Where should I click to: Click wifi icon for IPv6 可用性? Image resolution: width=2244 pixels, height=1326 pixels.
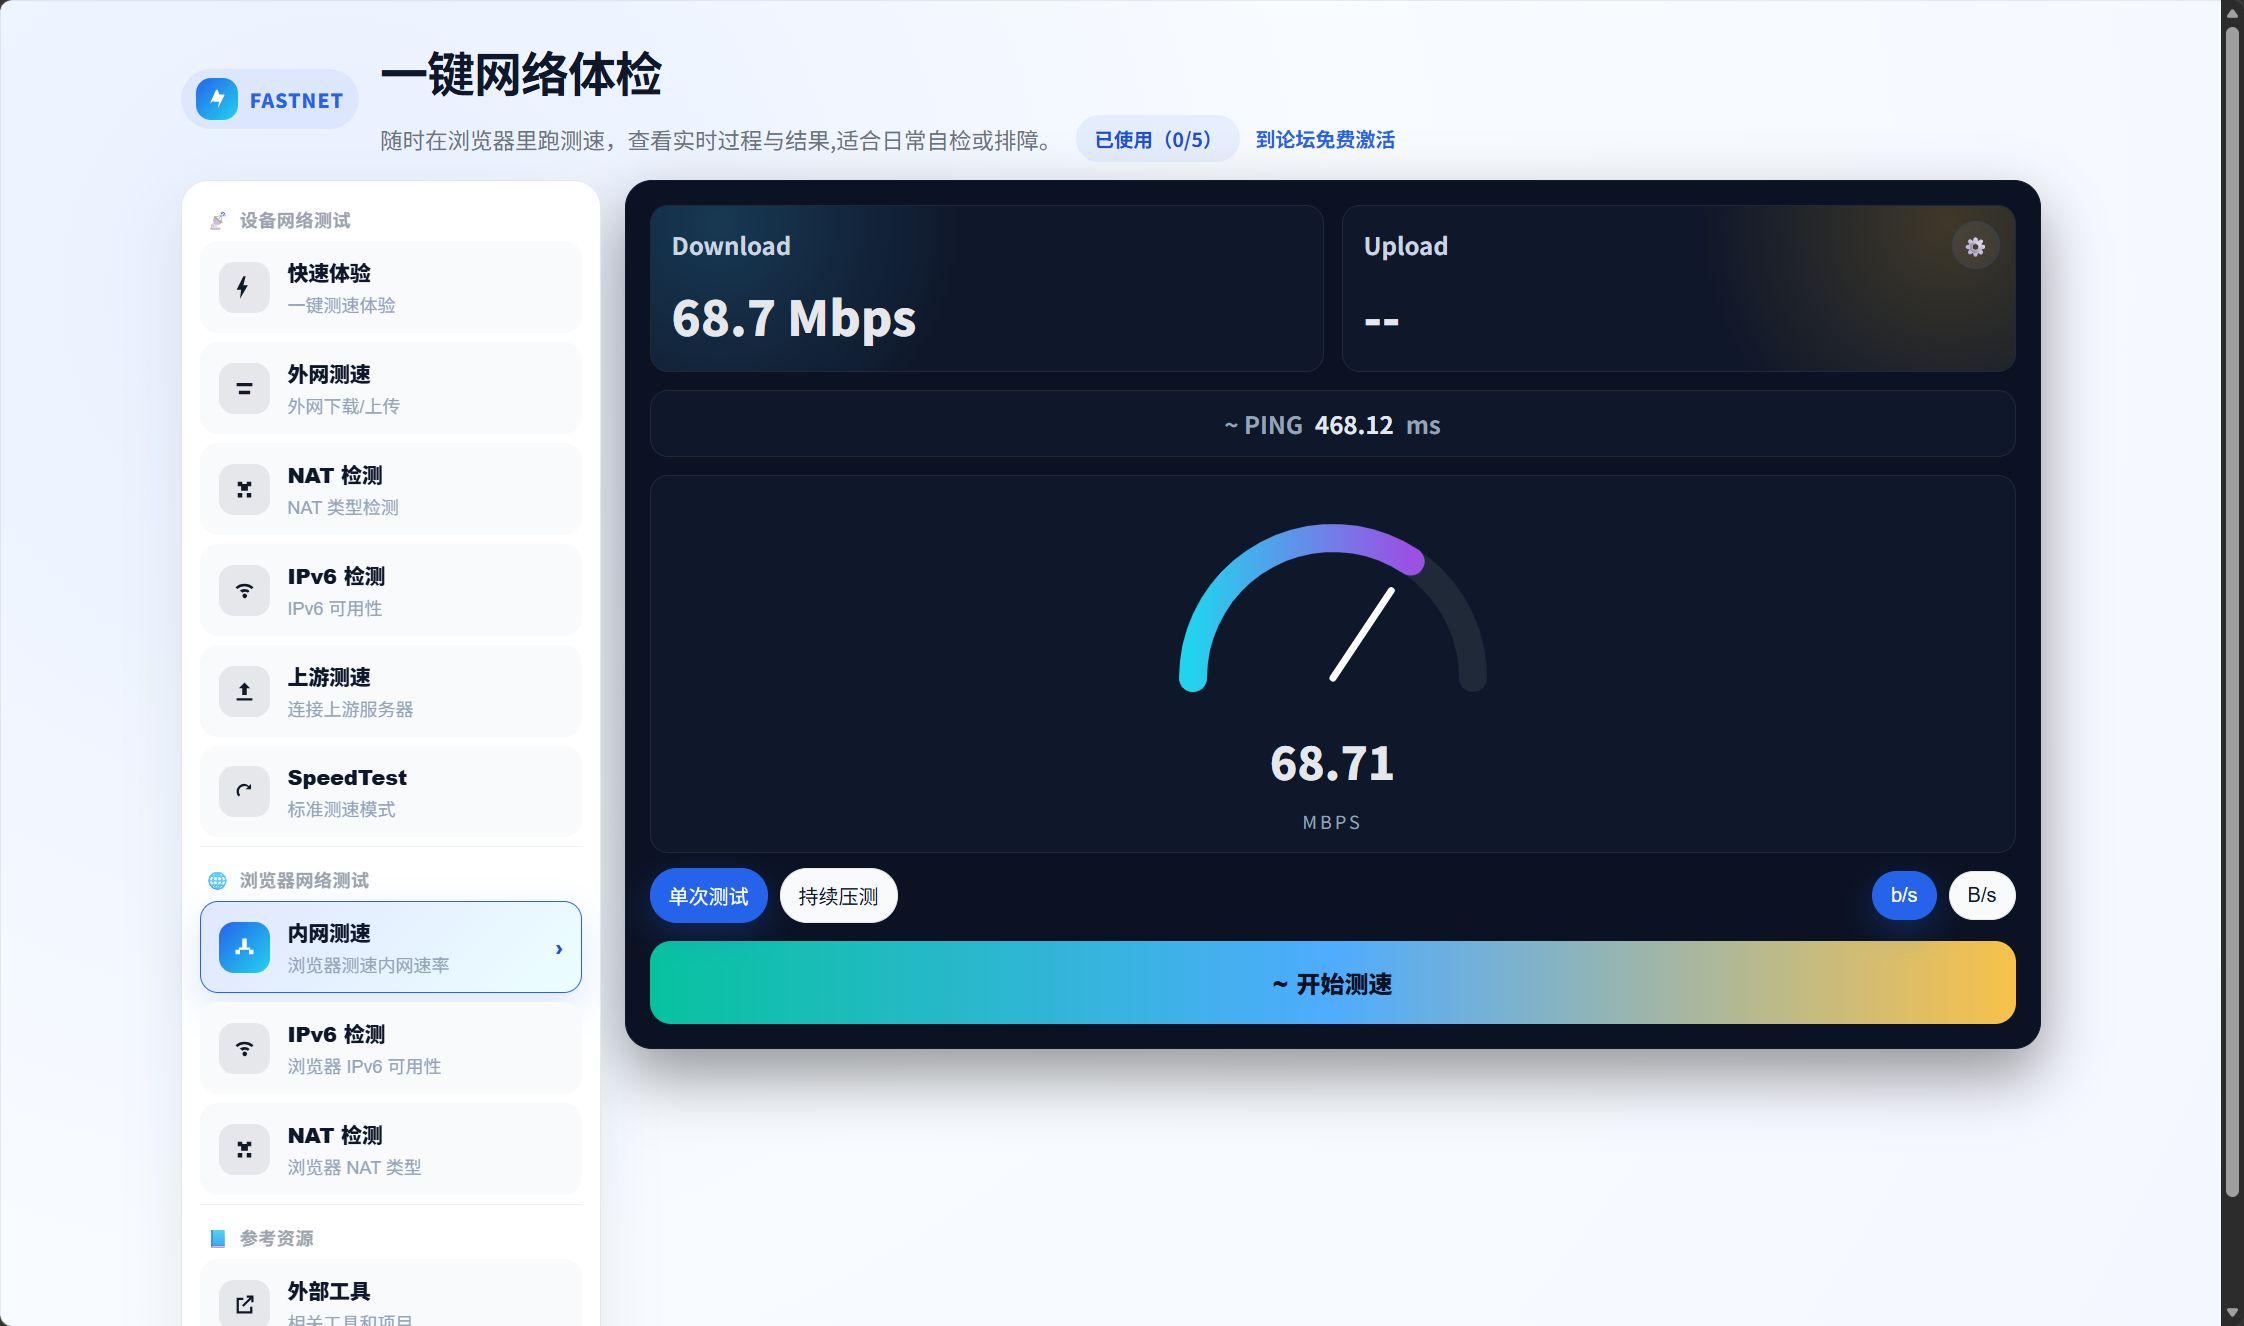[x=244, y=591]
